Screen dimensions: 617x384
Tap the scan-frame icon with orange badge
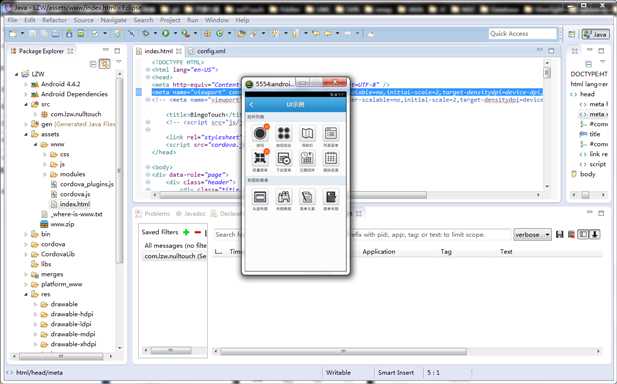pos(260,158)
